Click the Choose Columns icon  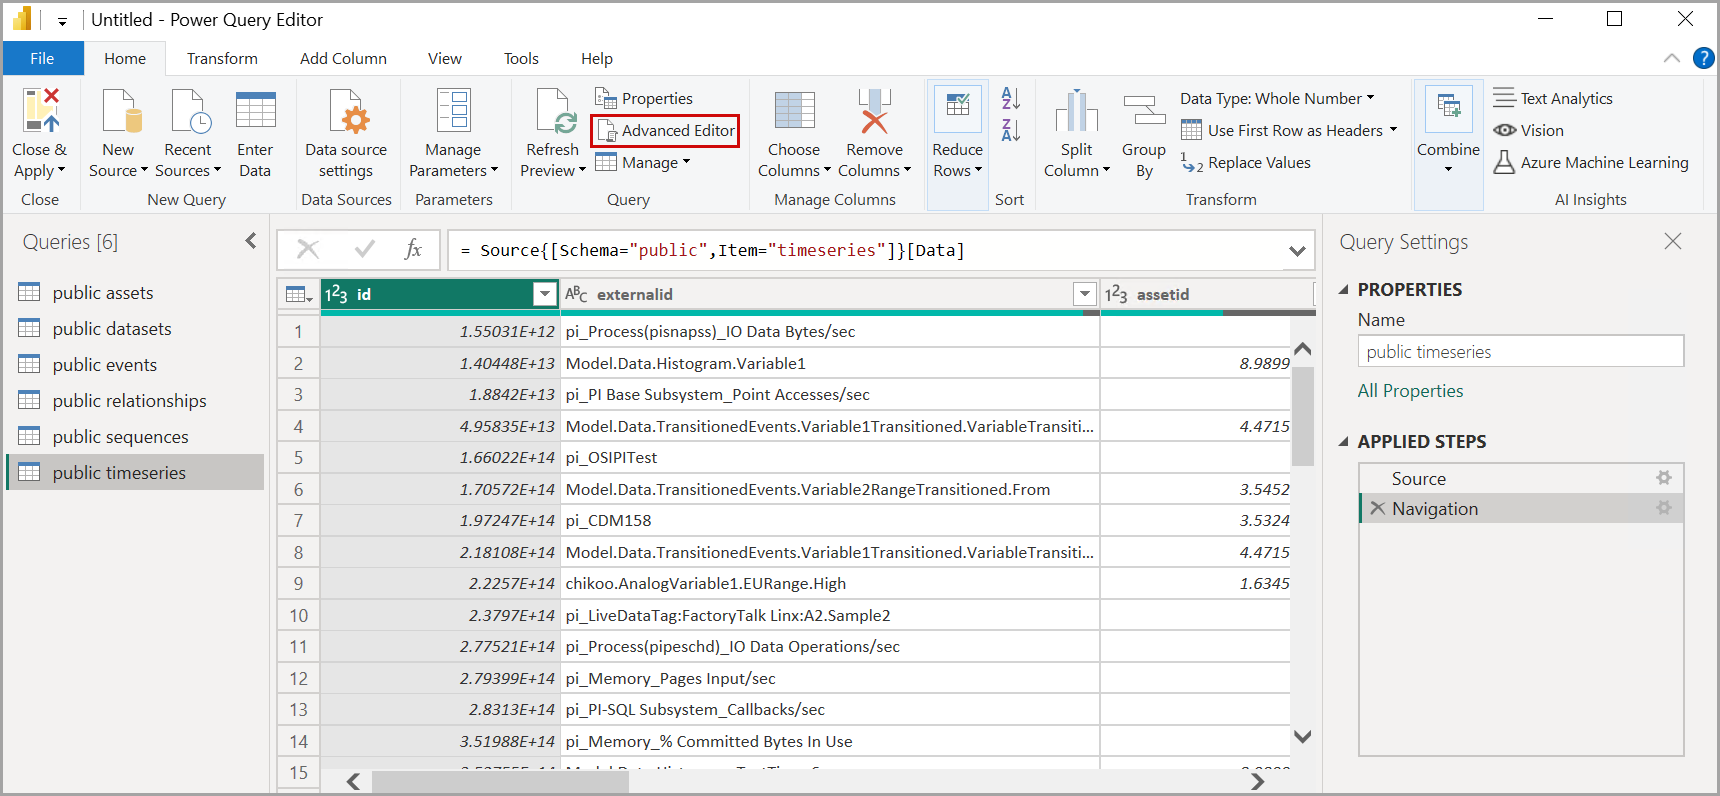point(794,111)
